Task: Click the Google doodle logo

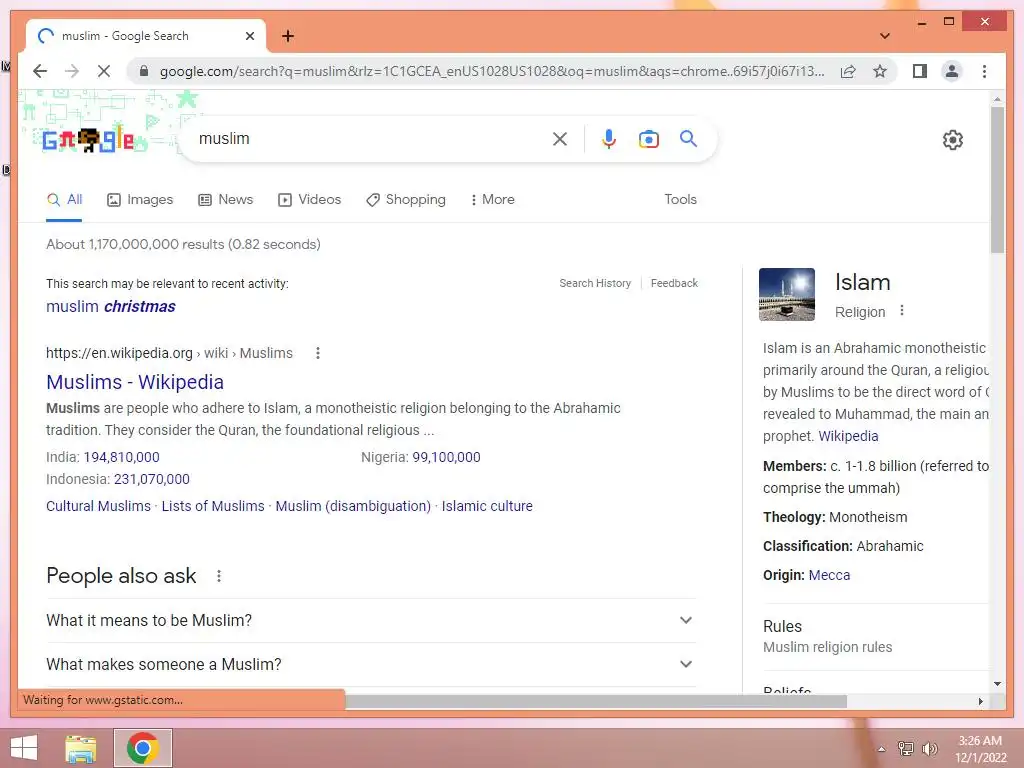Action: point(89,140)
